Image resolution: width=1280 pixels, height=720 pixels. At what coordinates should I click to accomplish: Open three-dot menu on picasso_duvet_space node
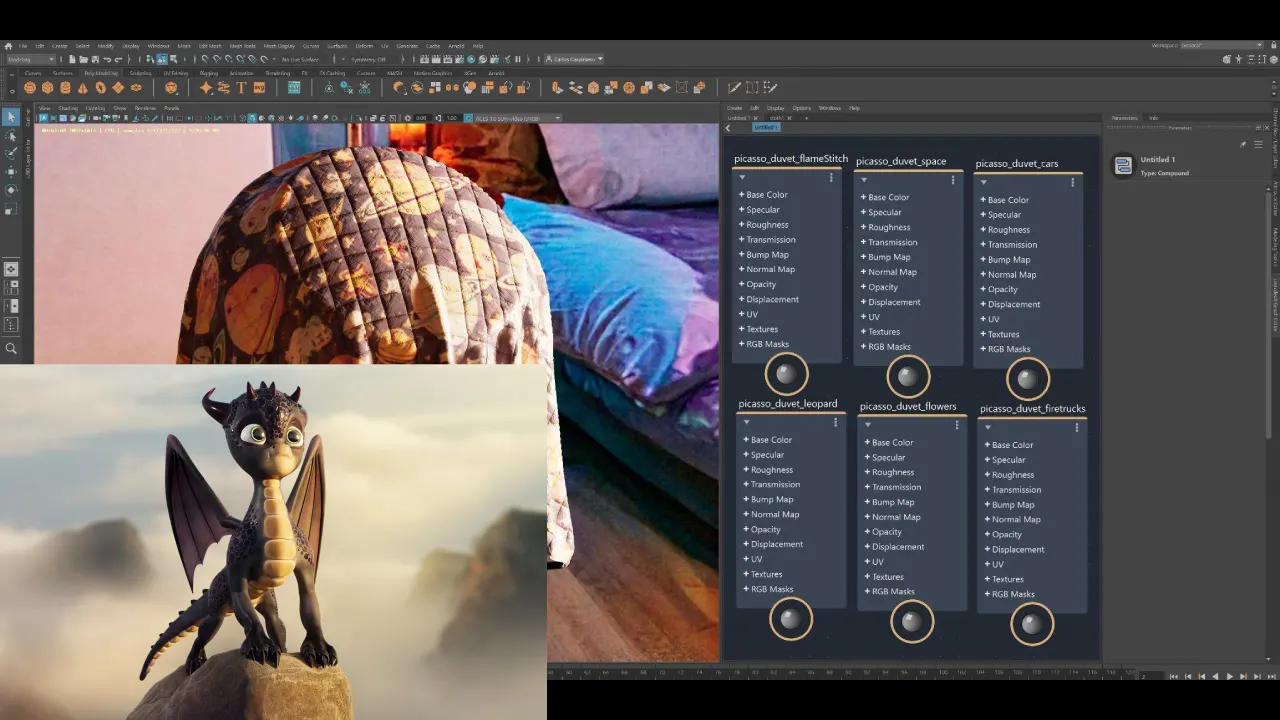coord(953,180)
